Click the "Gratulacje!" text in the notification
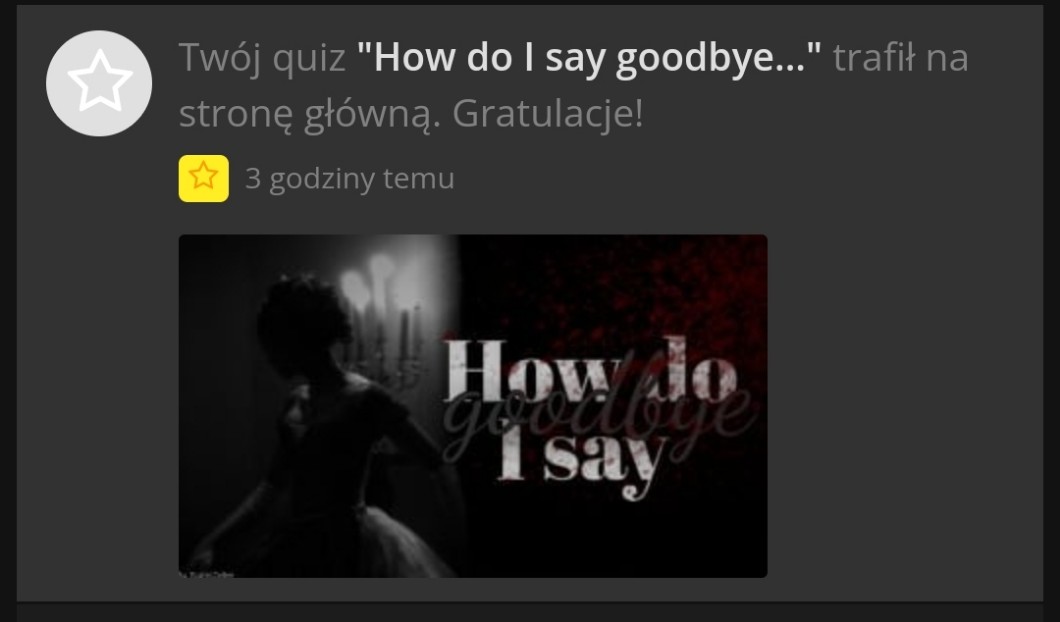 point(548,114)
